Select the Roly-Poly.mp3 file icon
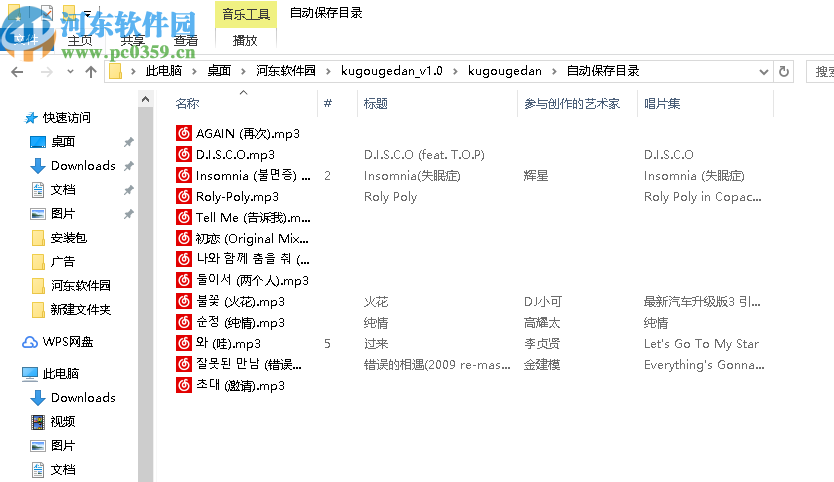 pos(184,196)
